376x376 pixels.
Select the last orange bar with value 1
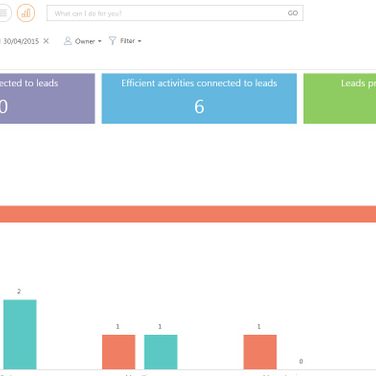pos(260,352)
